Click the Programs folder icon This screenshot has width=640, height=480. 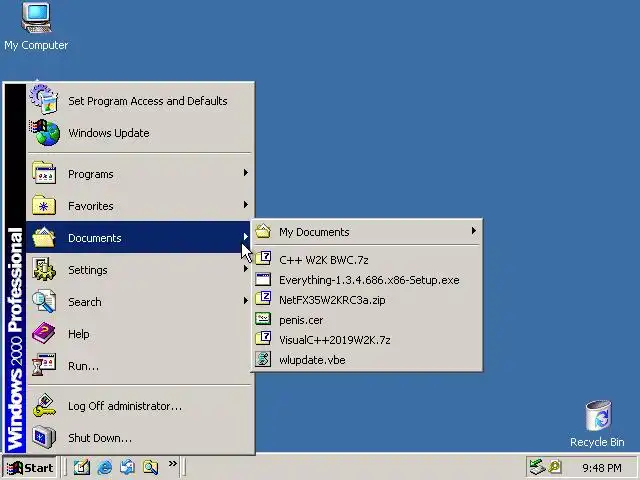(44, 173)
